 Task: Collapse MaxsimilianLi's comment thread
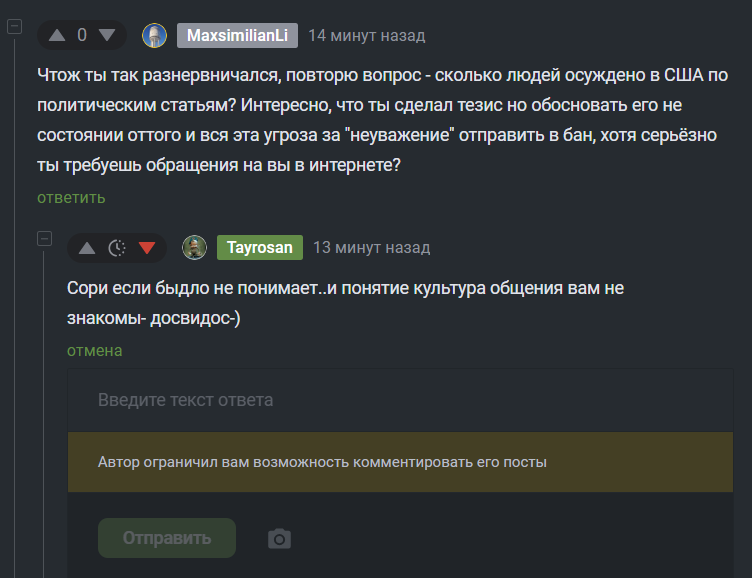(x=14, y=26)
